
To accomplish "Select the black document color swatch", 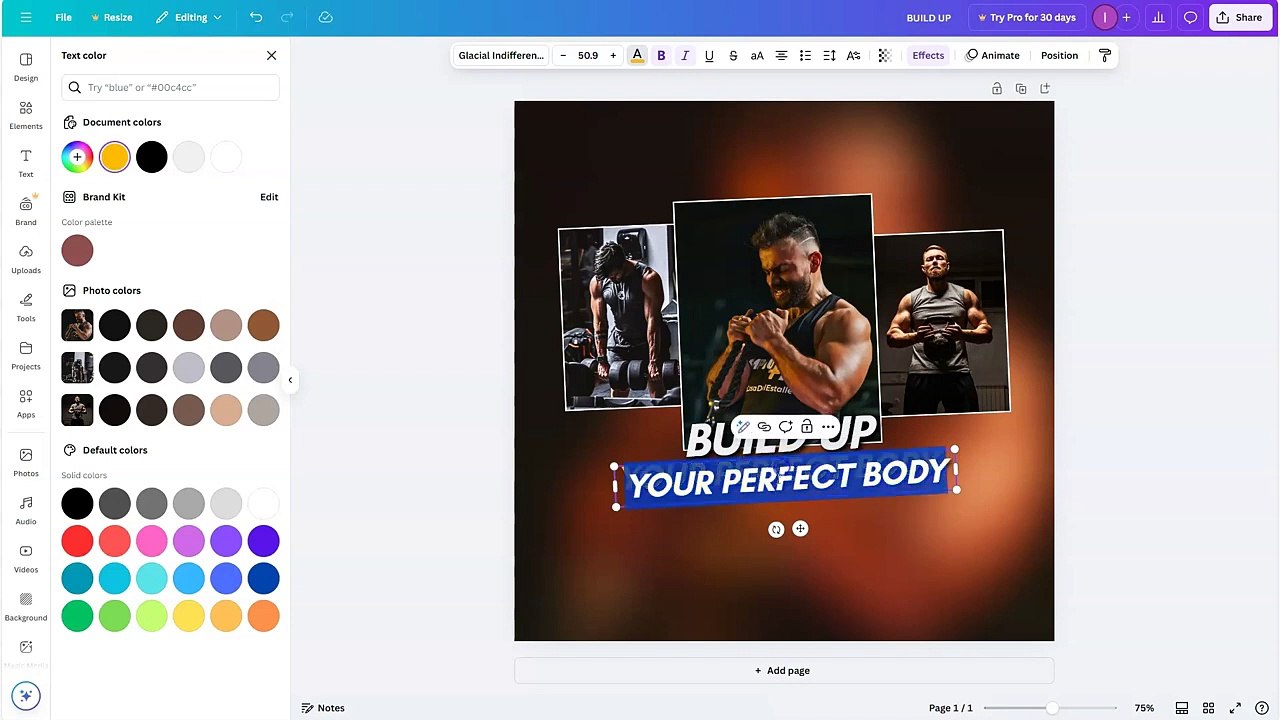I will click(151, 157).
